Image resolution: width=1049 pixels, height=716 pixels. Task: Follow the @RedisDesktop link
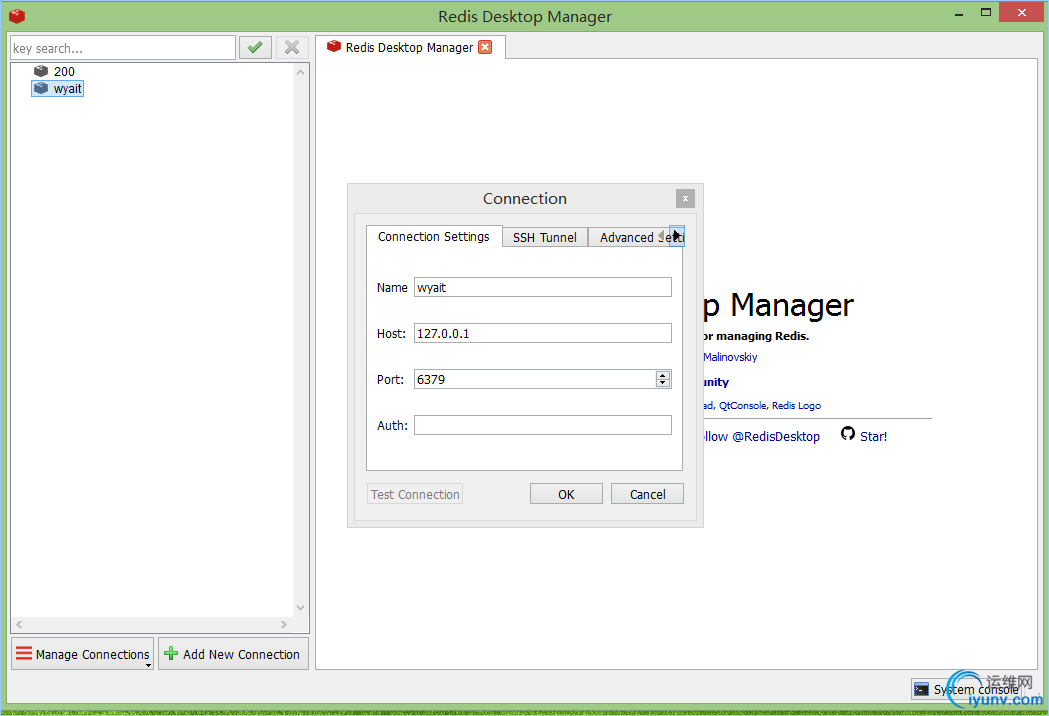point(761,437)
